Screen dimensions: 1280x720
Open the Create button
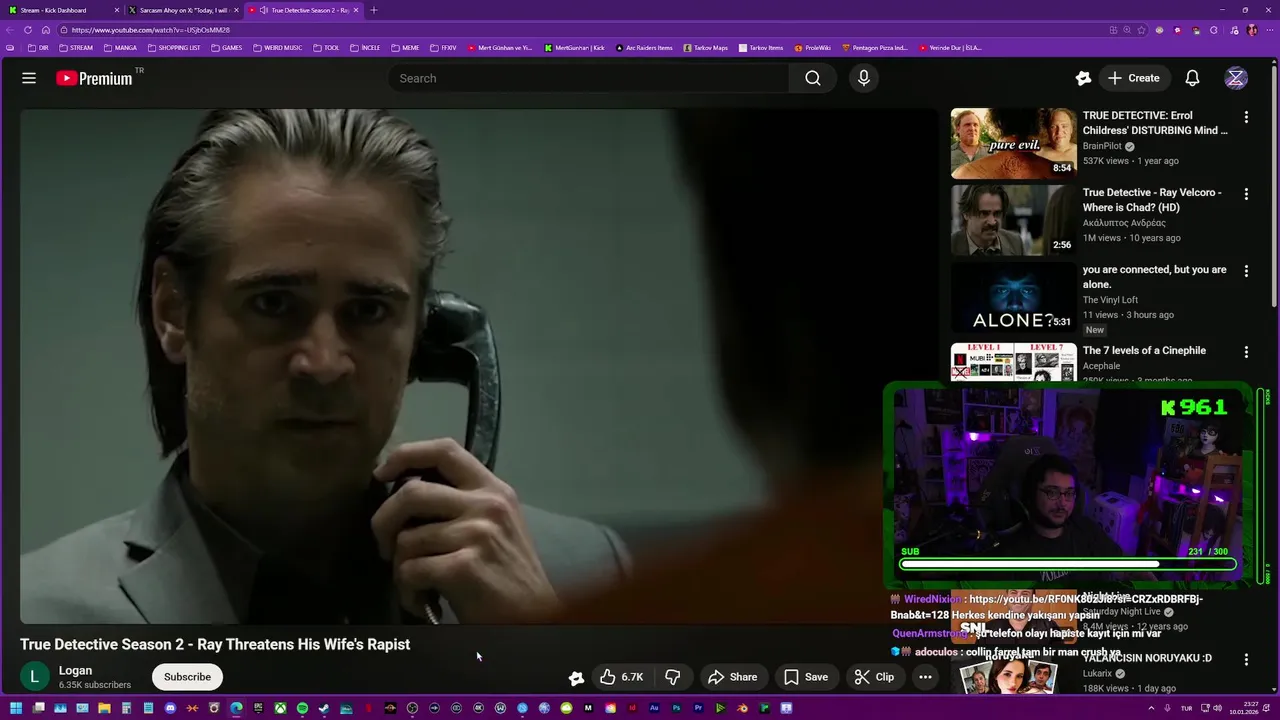point(1134,78)
